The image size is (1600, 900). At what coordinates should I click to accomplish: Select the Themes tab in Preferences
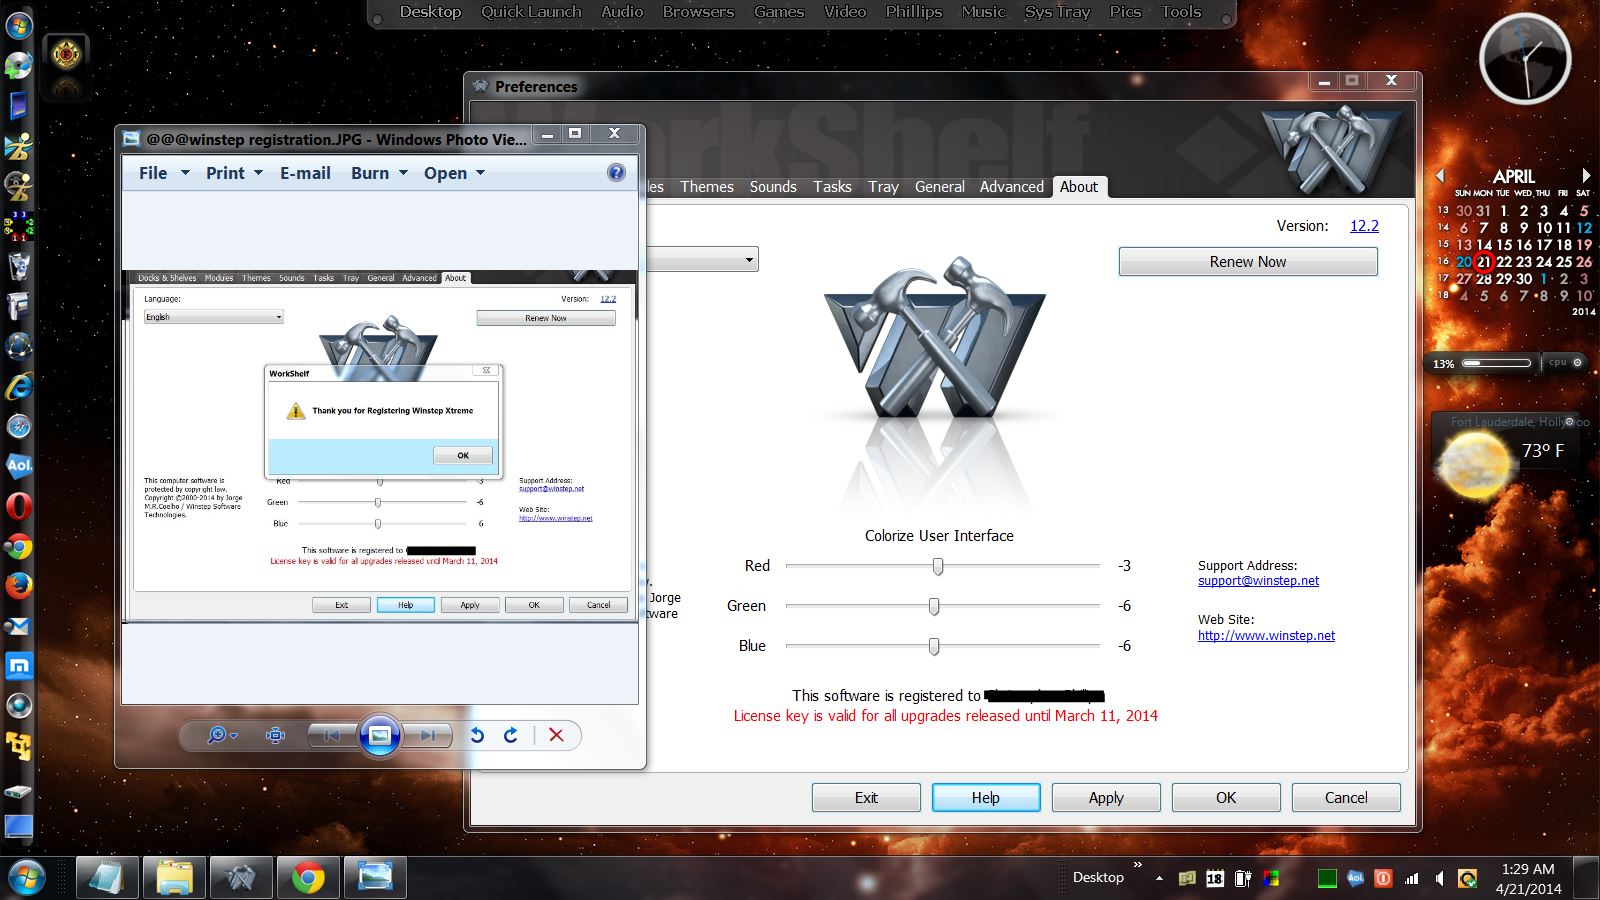click(707, 187)
